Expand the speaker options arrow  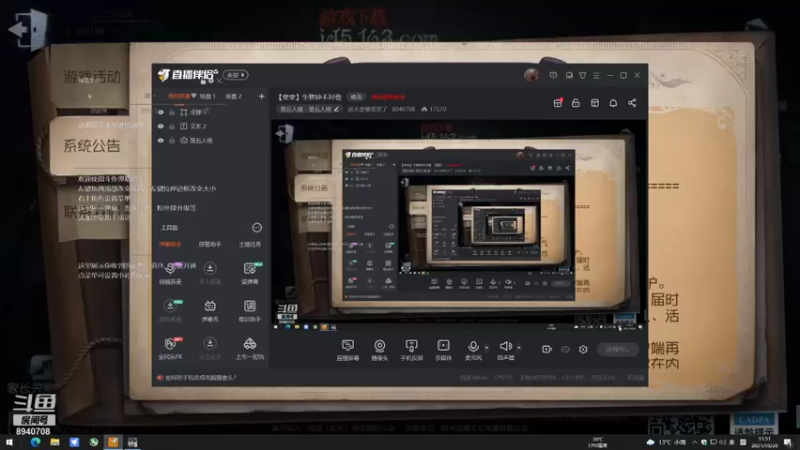pyautogui.click(x=519, y=348)
